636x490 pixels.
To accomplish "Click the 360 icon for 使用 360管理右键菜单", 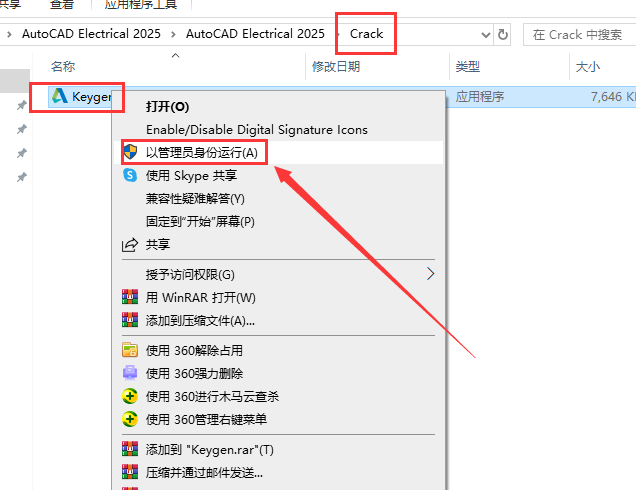I will pyautogui.click(x=129, y=420).
